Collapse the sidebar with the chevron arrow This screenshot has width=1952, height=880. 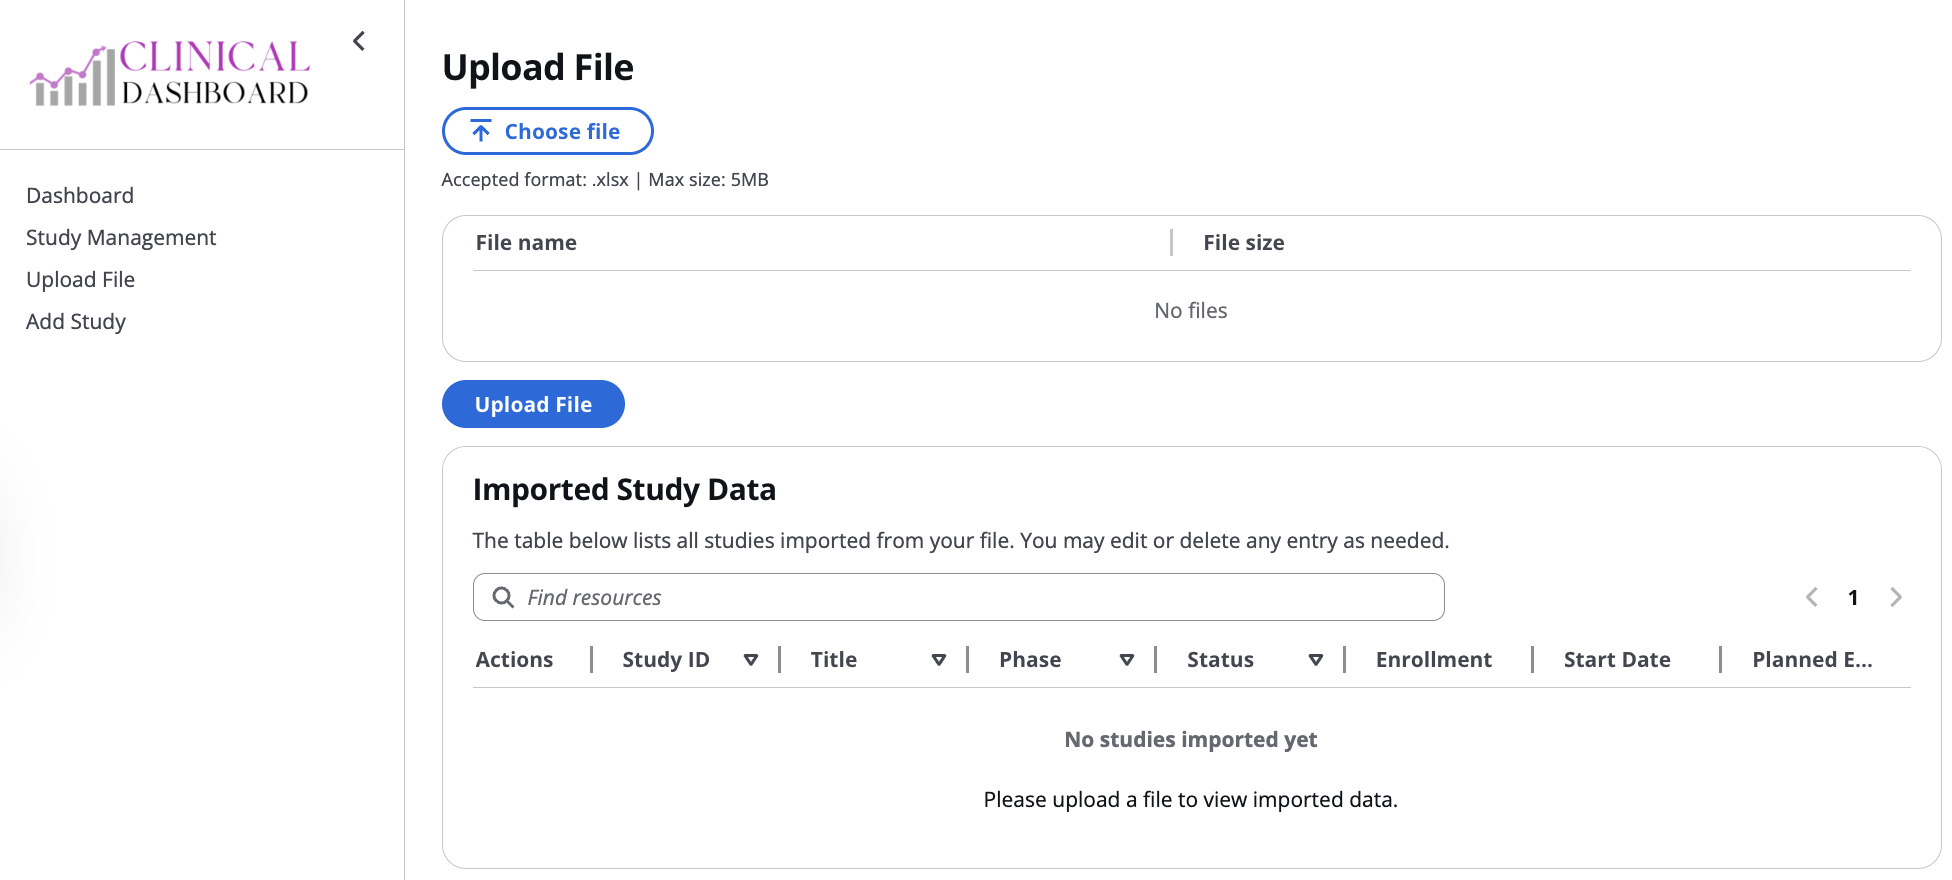[x=359, y=41]
